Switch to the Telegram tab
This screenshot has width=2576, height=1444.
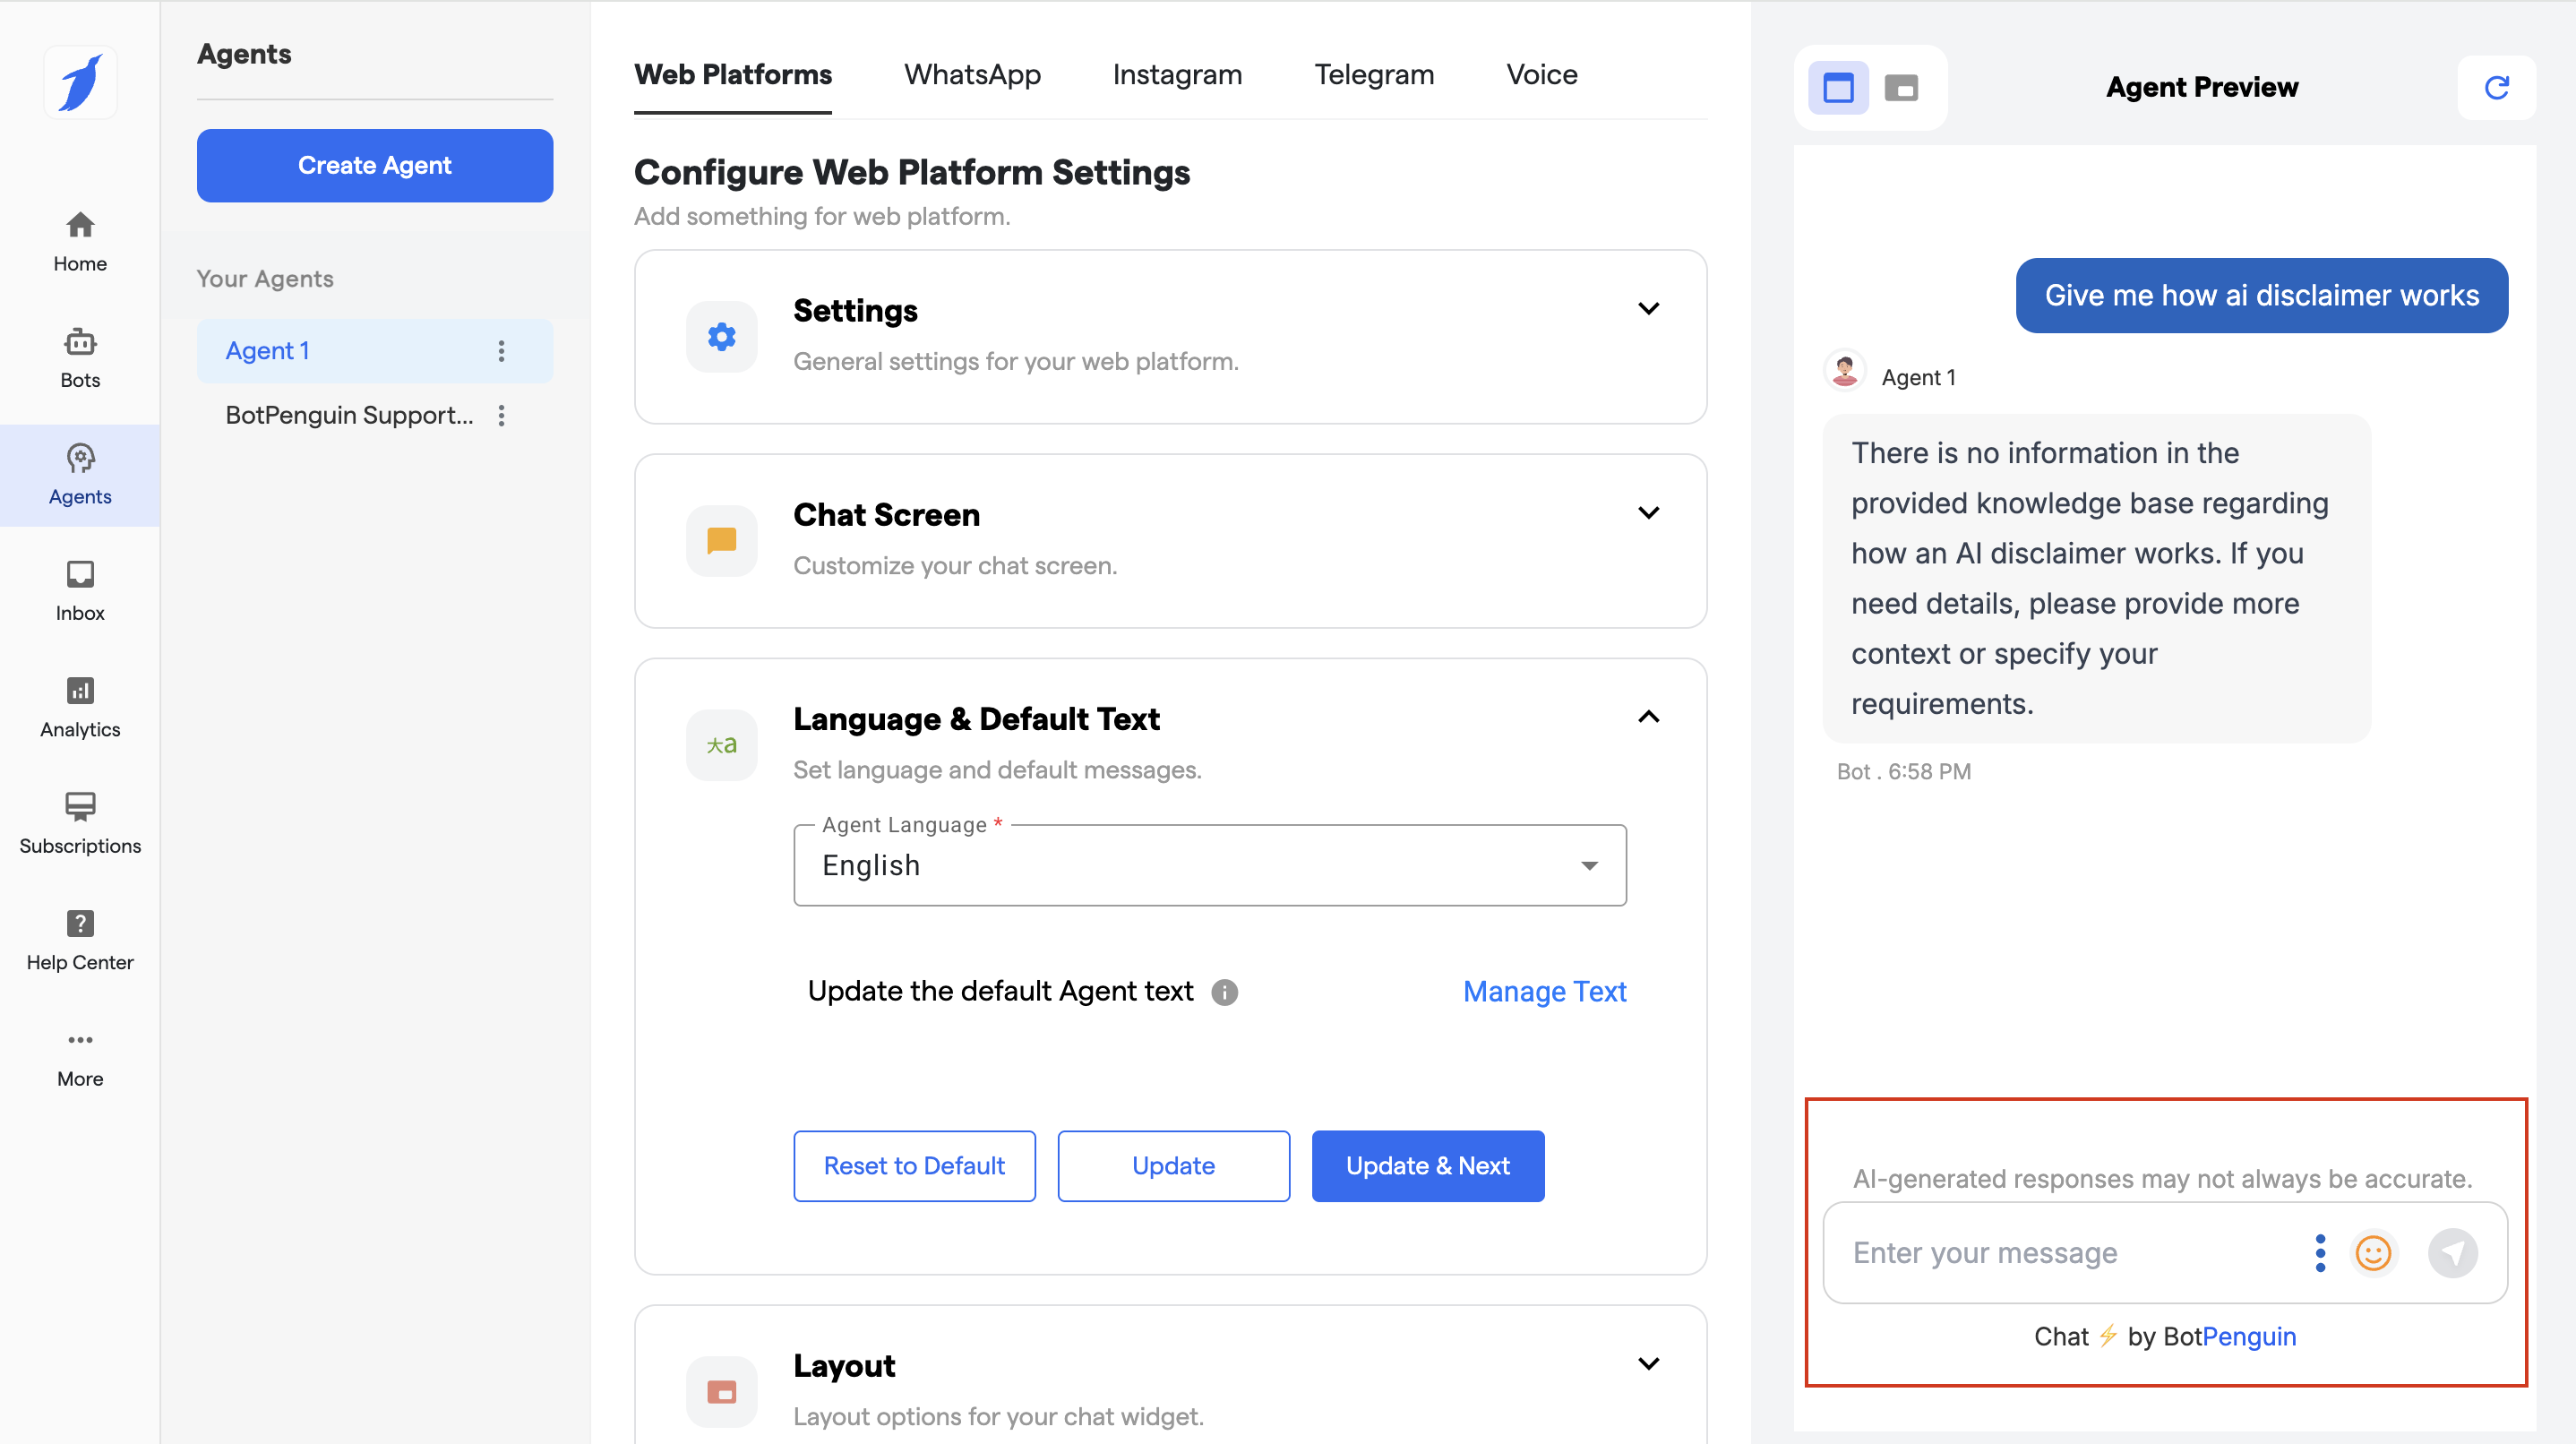[1373, 75]
